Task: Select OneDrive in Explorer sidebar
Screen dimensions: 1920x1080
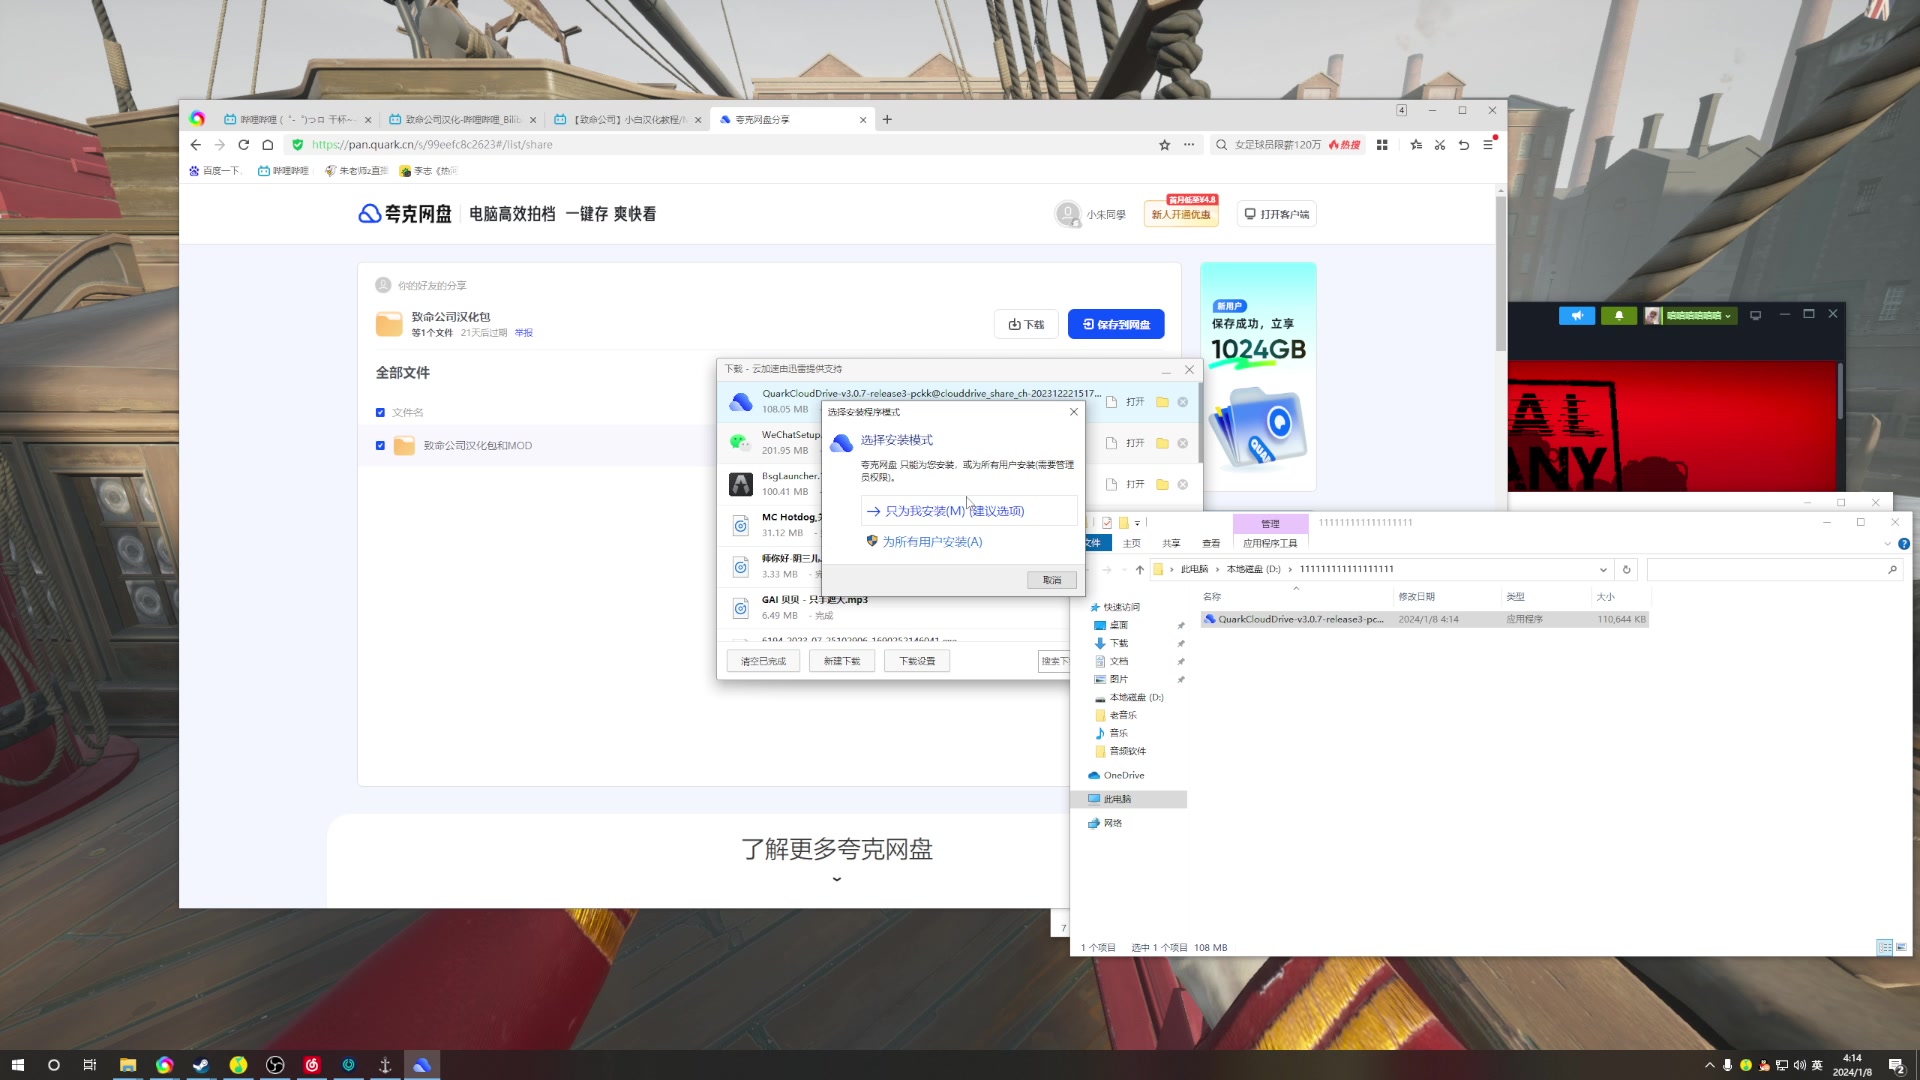Action: click(1124, 775)
